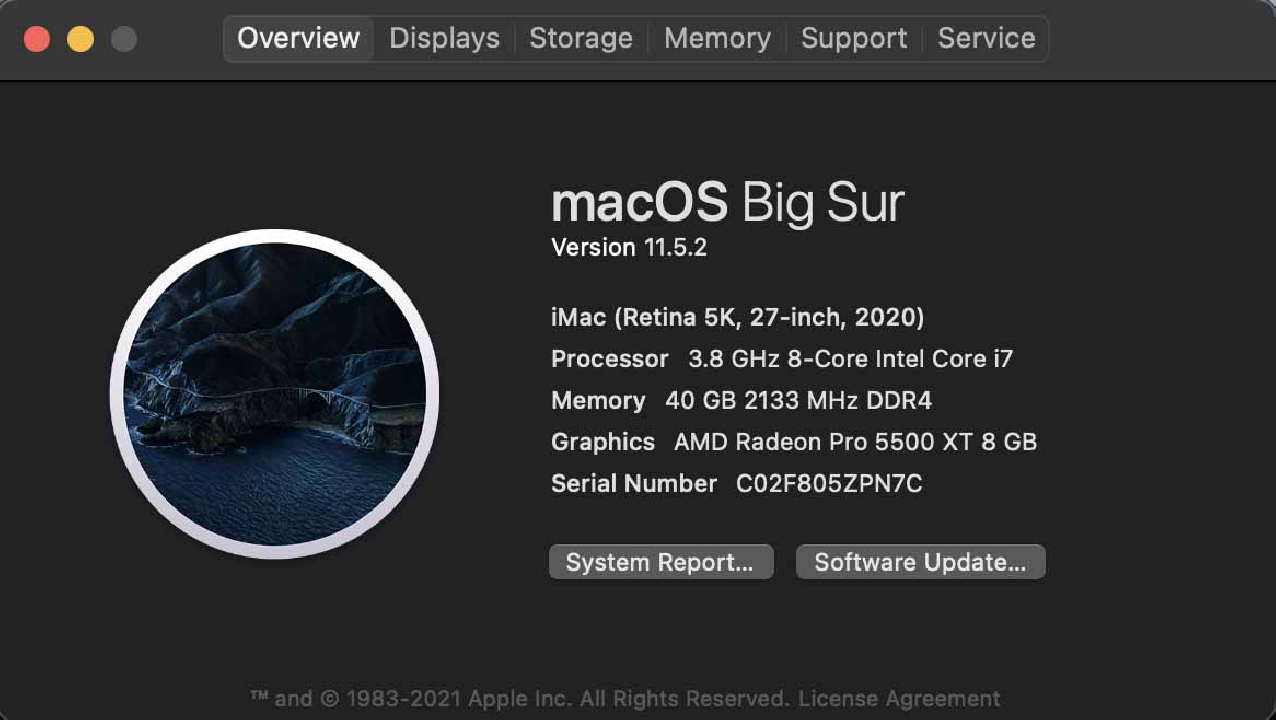1276x720 pixels.
Task: Click the macOS Big Sur circular logo
Action: pyautogui.click(x=274, y=394)
